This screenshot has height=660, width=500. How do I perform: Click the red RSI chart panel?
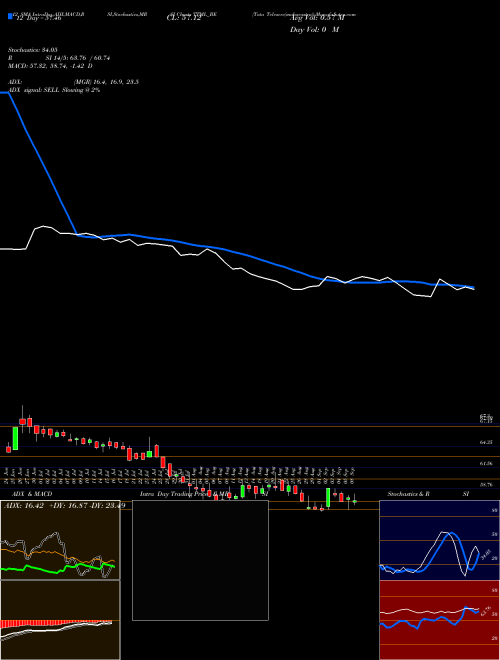point(439,620)
